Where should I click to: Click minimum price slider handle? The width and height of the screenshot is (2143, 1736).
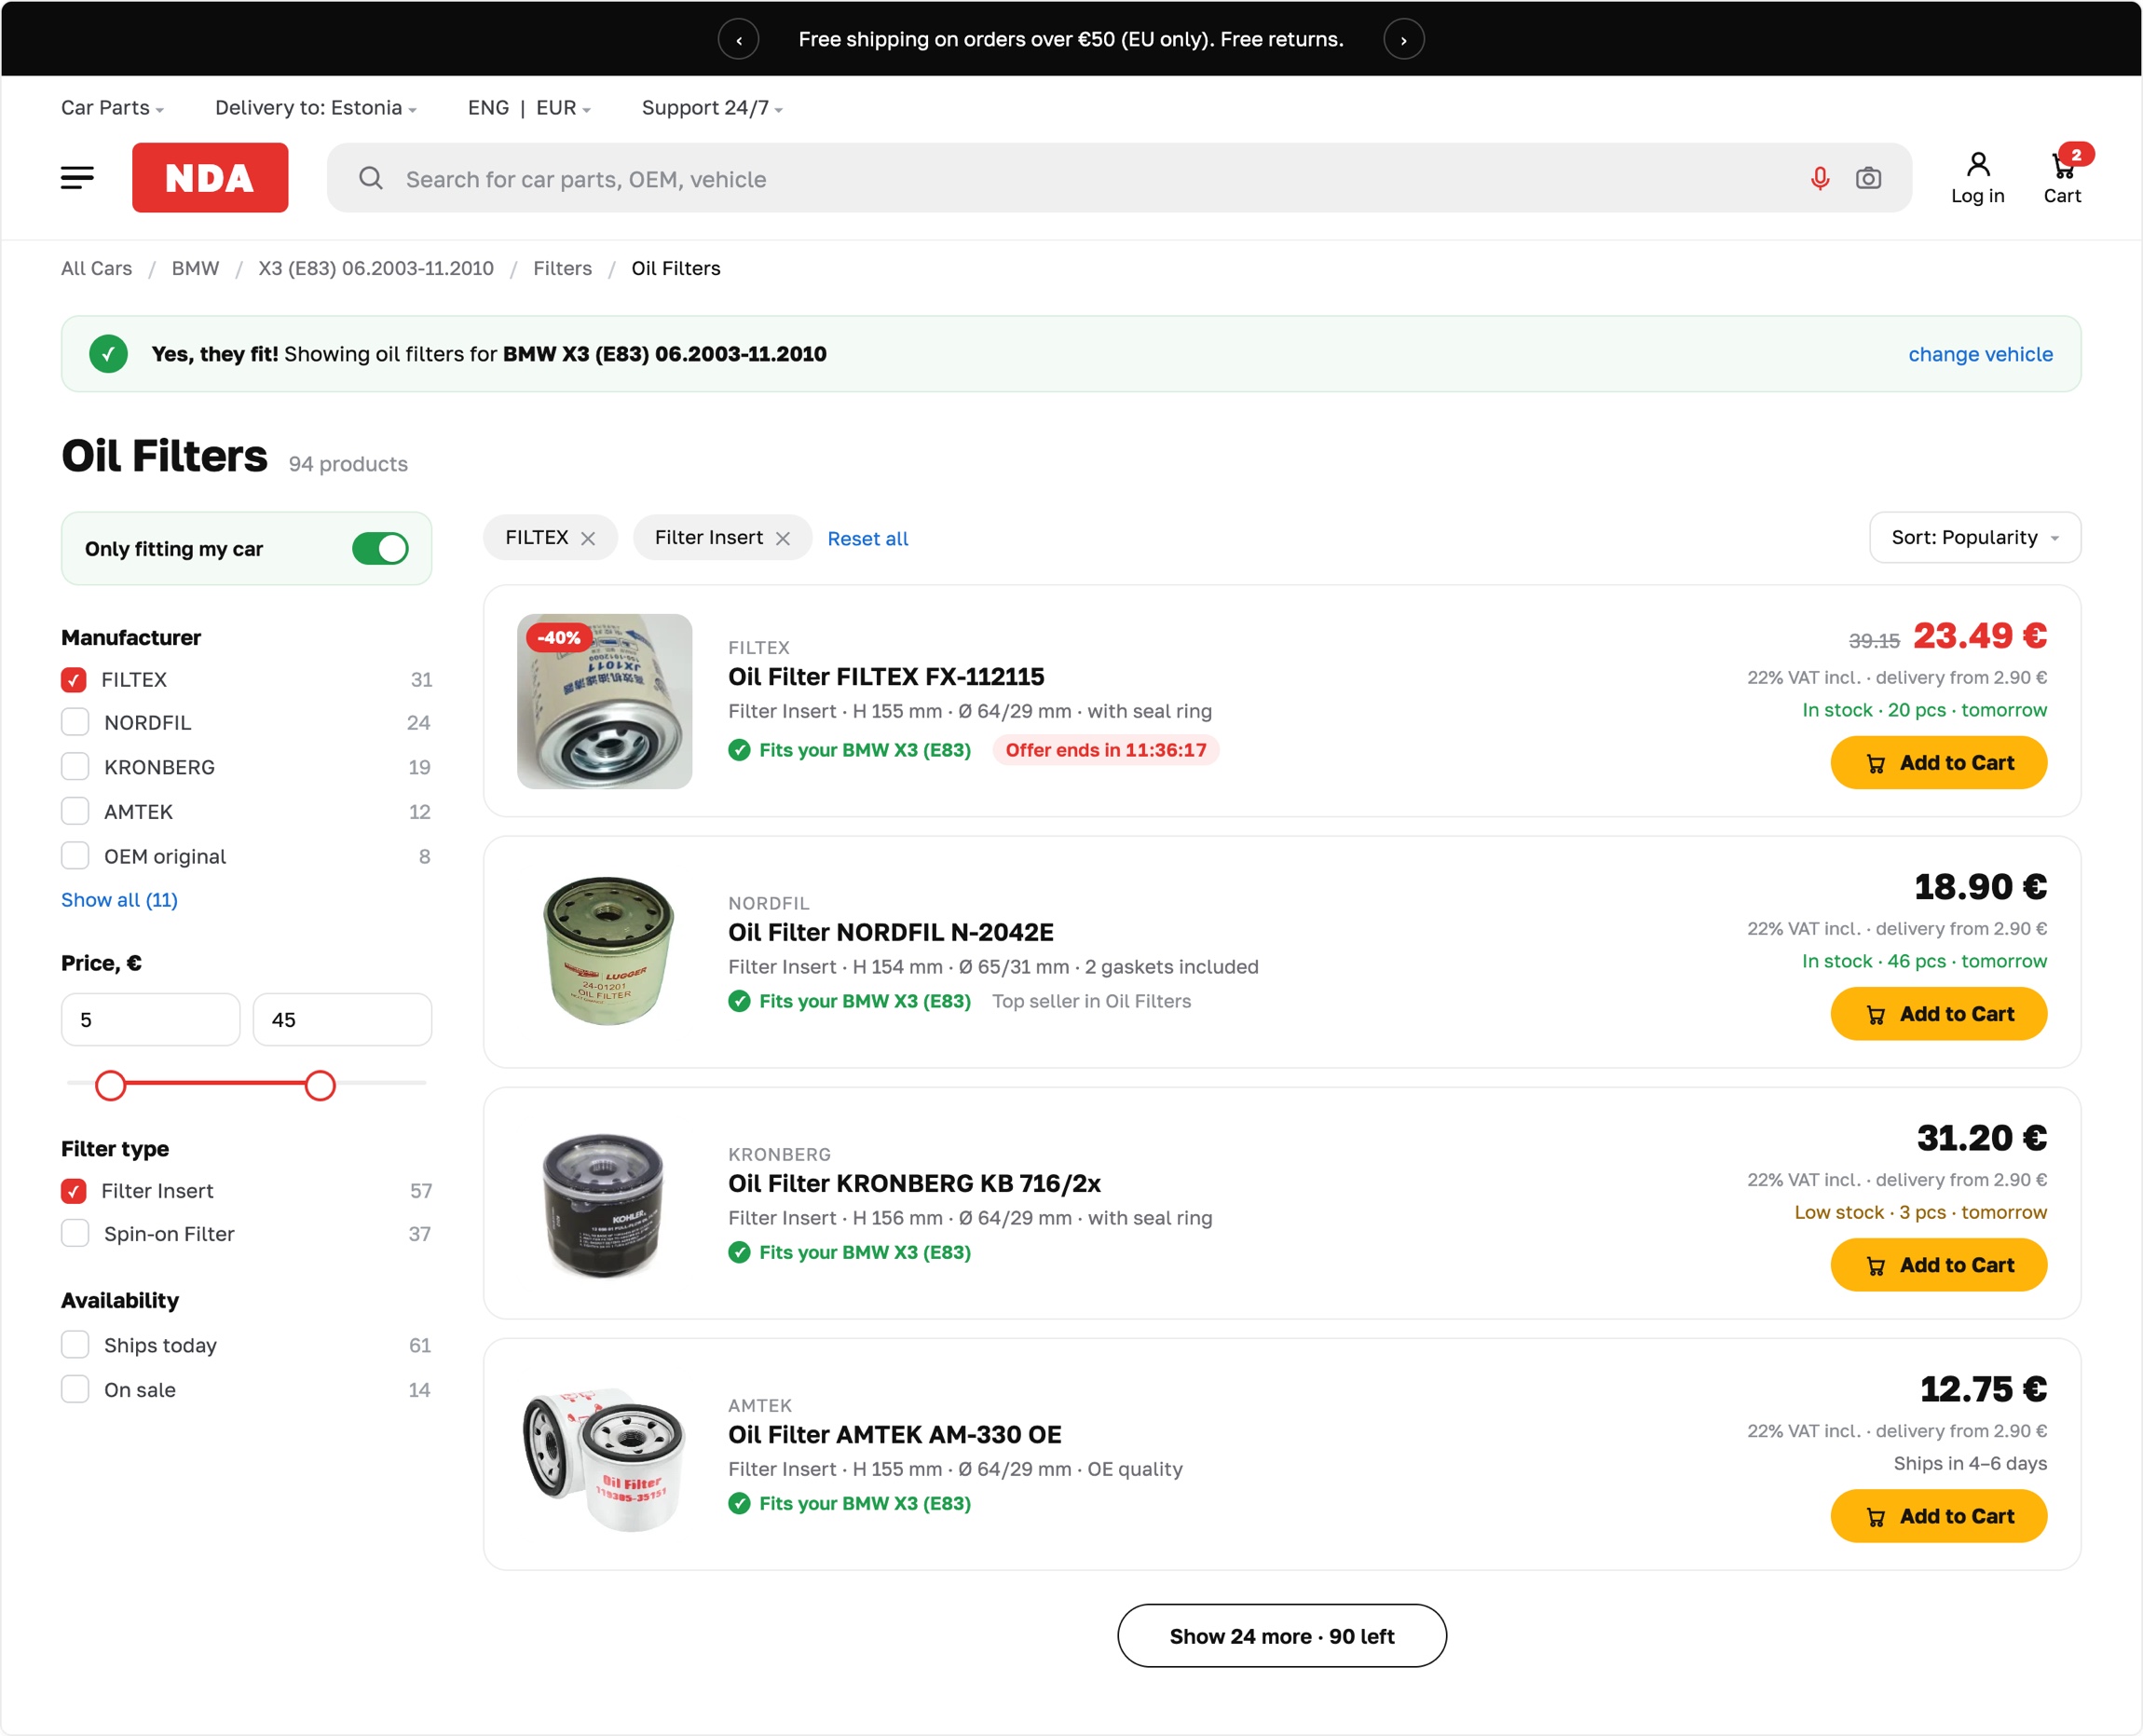pos(110,1085)
